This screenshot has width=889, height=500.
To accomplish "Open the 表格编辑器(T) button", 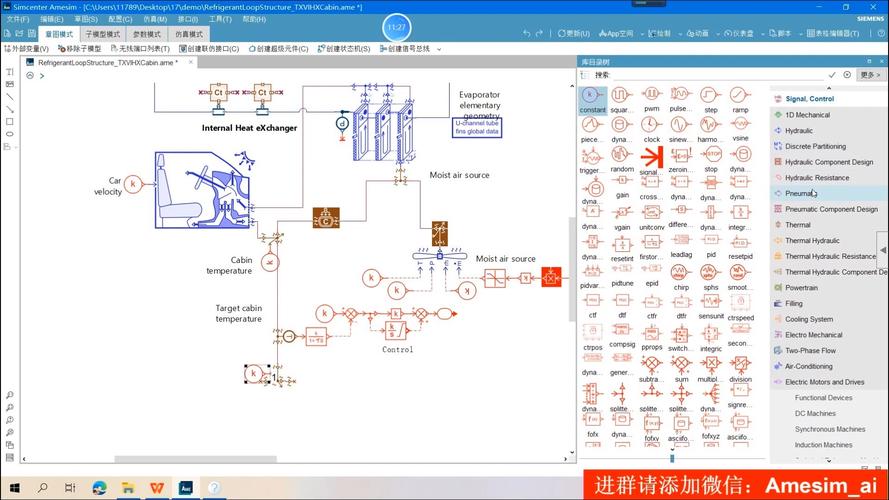I will click(x=833, y=33).
